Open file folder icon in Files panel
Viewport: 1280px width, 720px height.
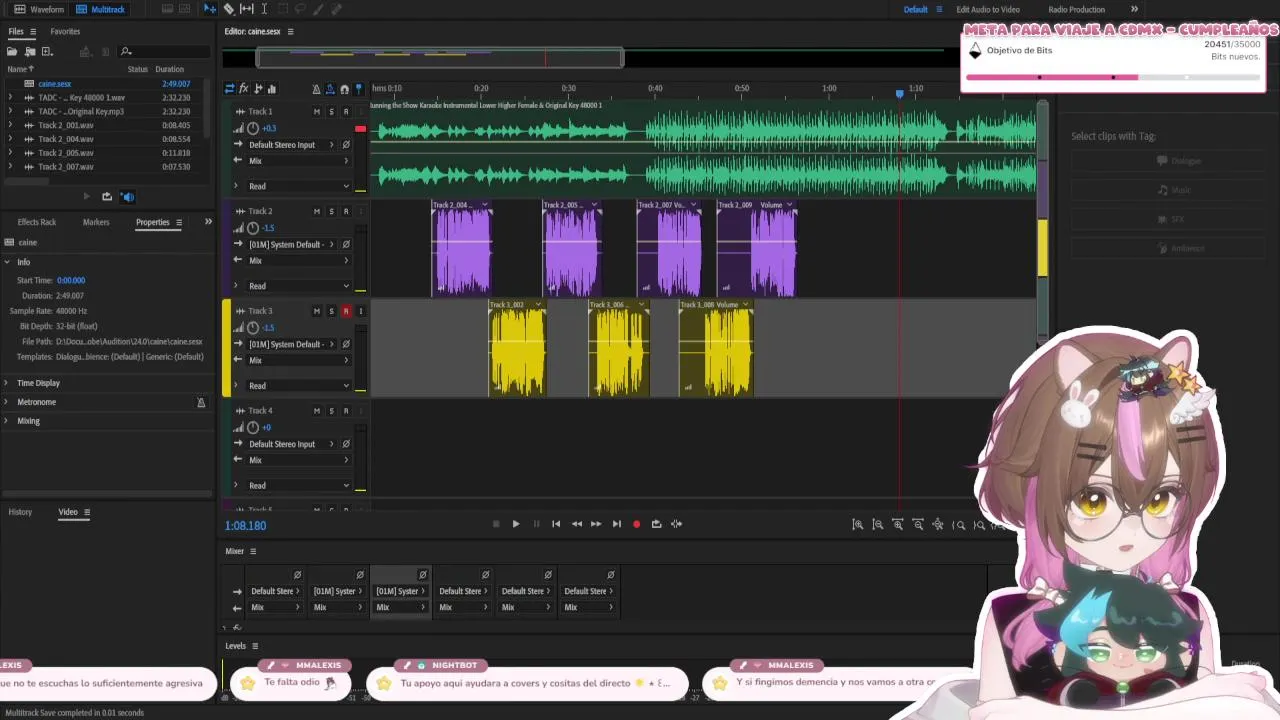12,51
